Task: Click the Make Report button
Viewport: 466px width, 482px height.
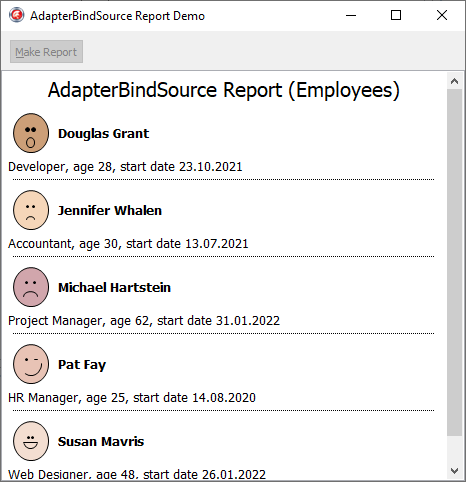Action: coord(46,52)
